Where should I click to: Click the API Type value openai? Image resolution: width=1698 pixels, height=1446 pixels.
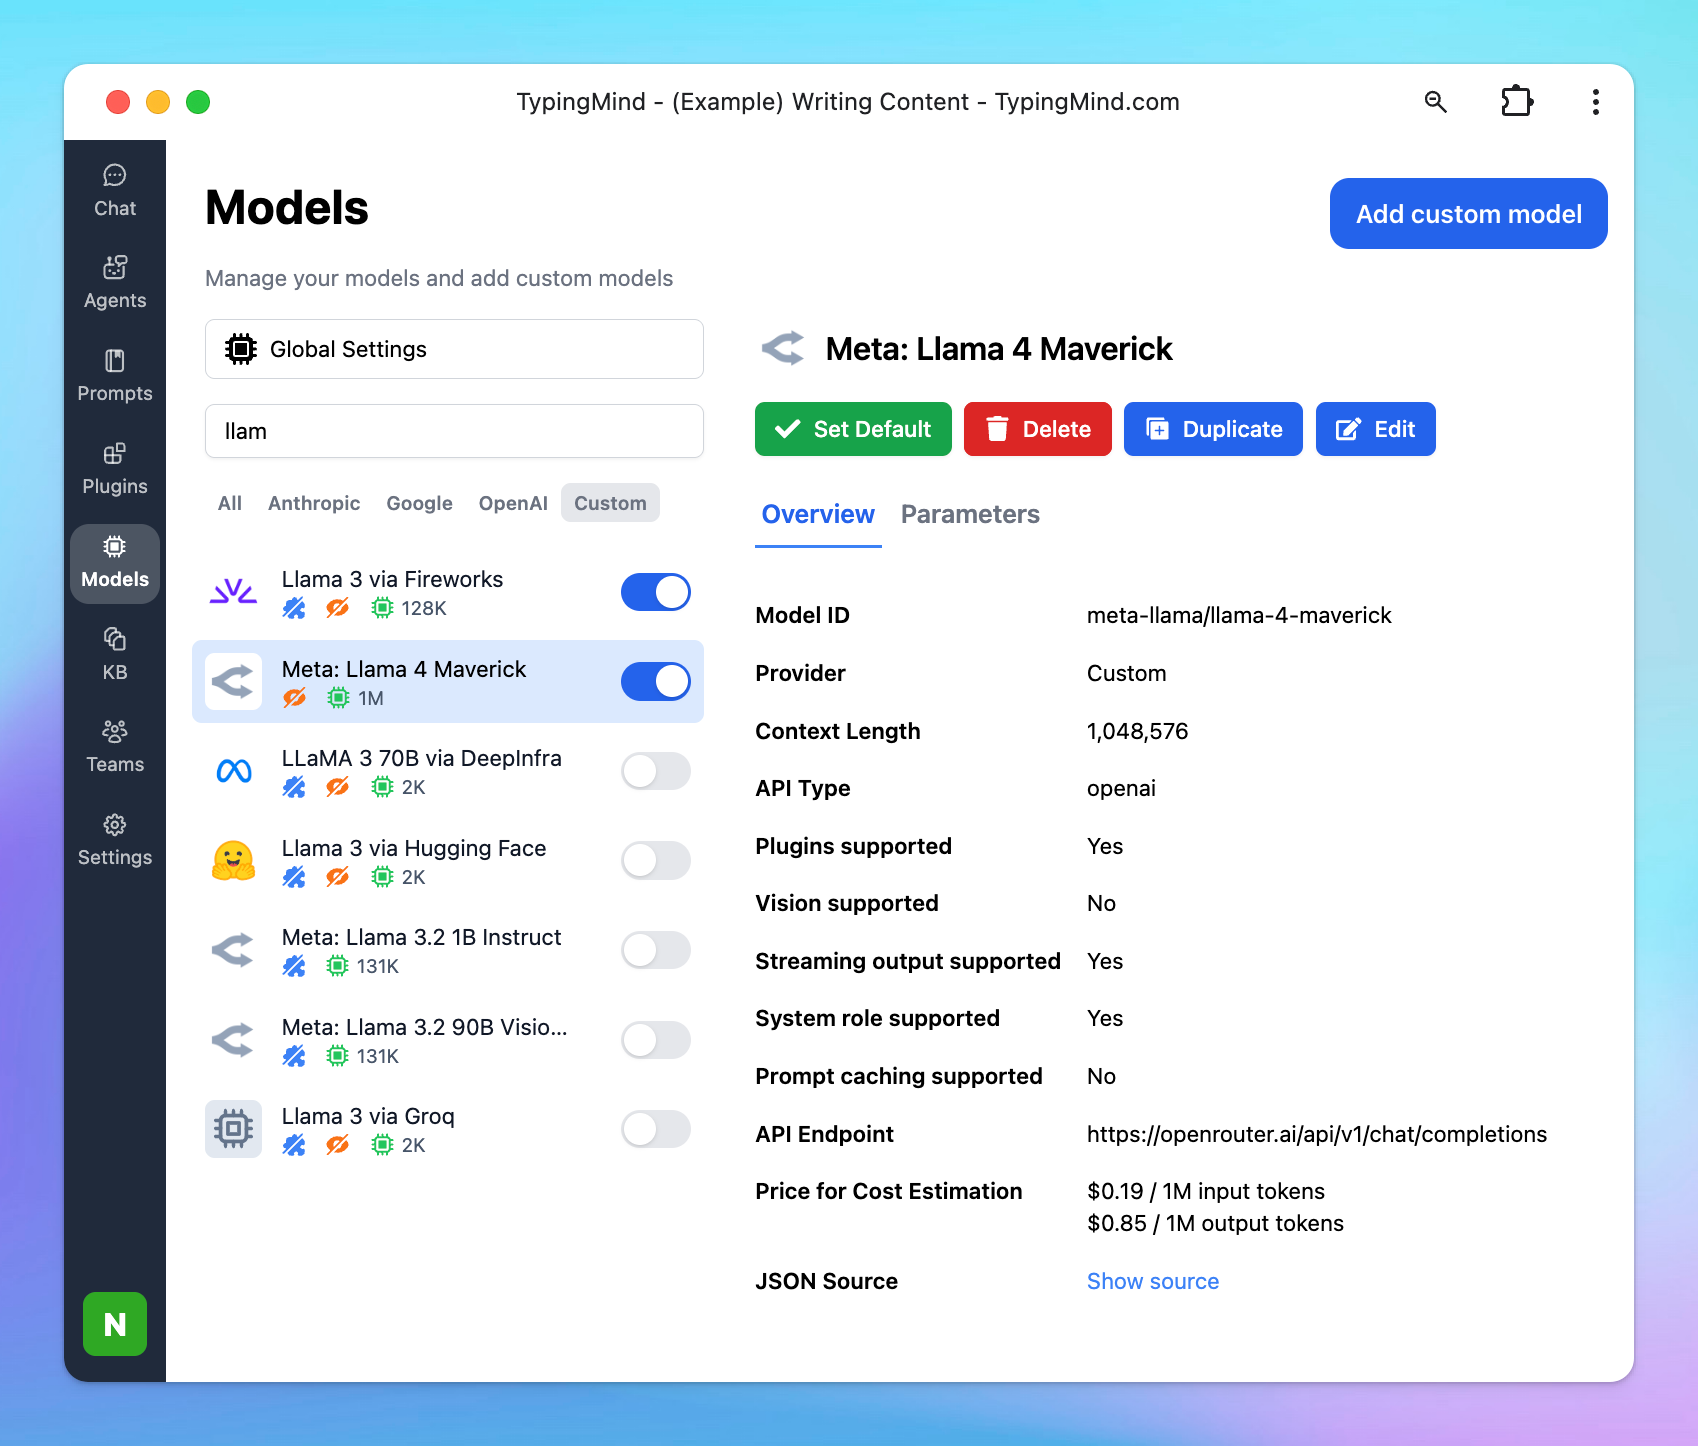click(1121, 788)
